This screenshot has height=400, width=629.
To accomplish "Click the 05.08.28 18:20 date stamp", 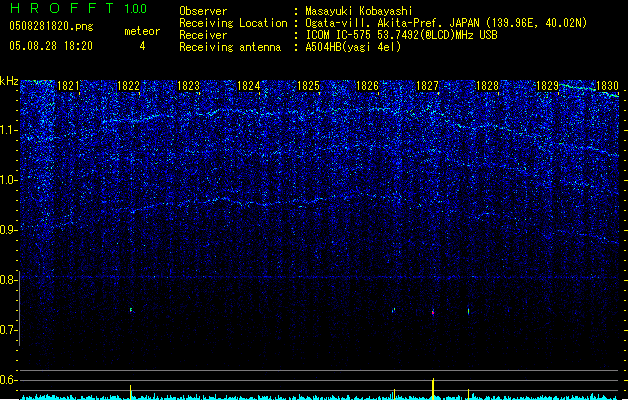I will pos(50,46).
